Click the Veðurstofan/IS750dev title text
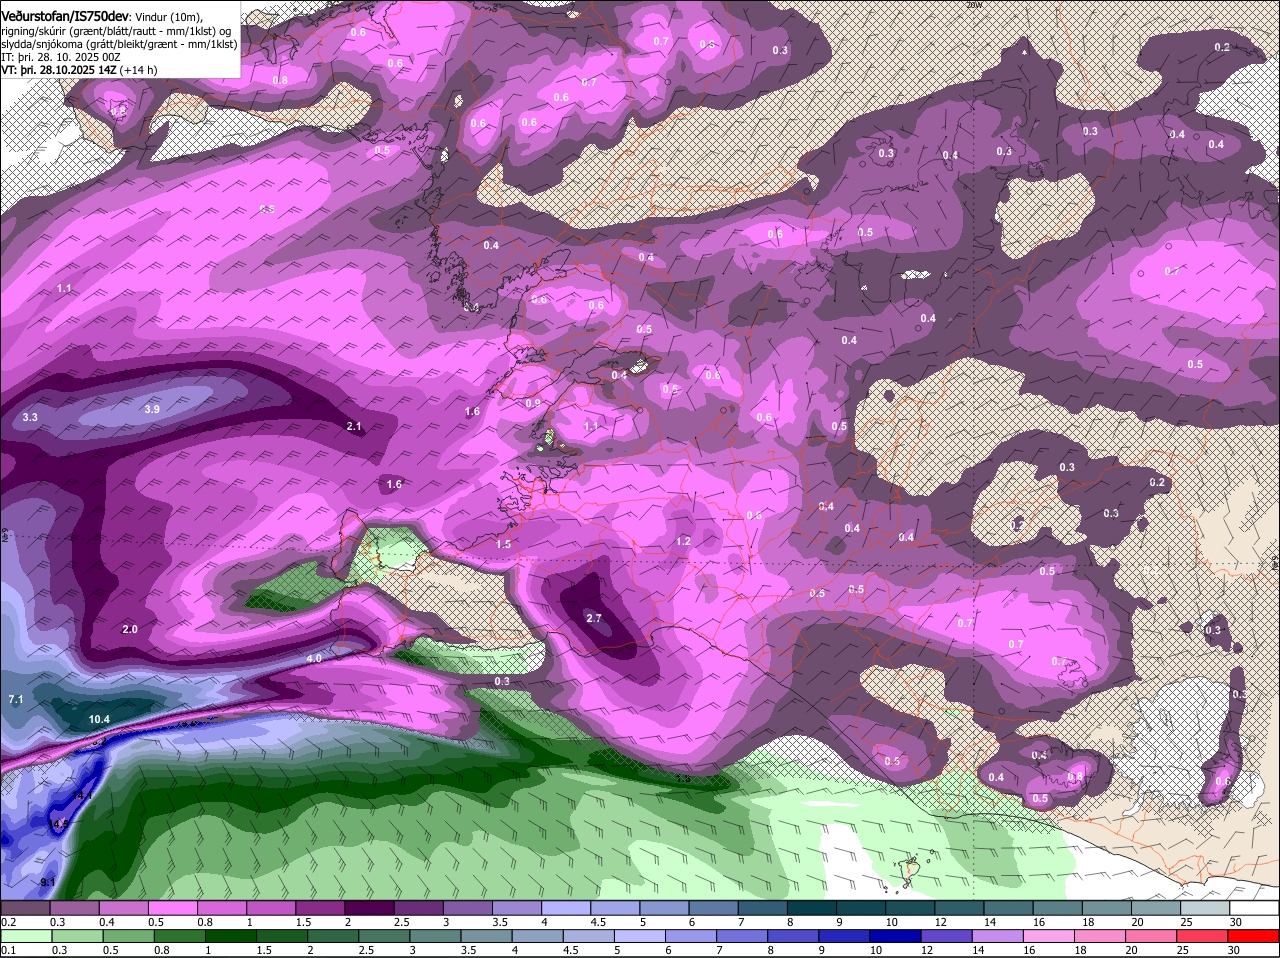Viewport: 1280px width, 958px height. click(65, 16)
